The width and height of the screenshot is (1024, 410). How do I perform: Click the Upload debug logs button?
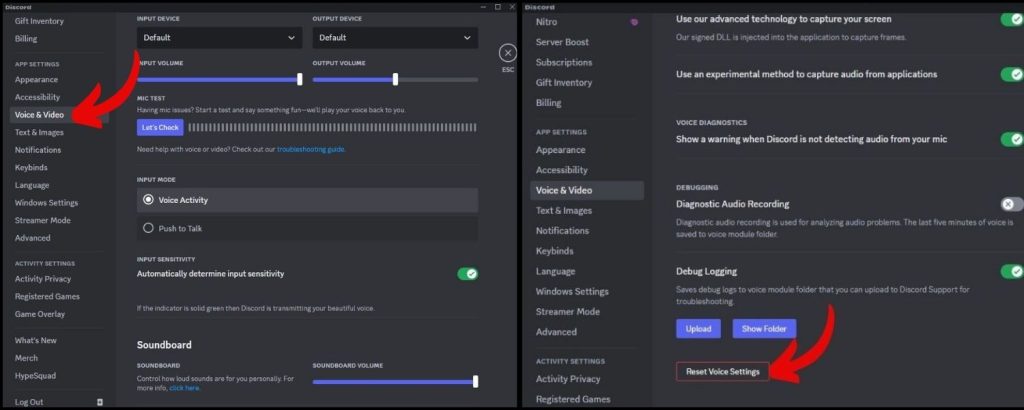[698, 329]
